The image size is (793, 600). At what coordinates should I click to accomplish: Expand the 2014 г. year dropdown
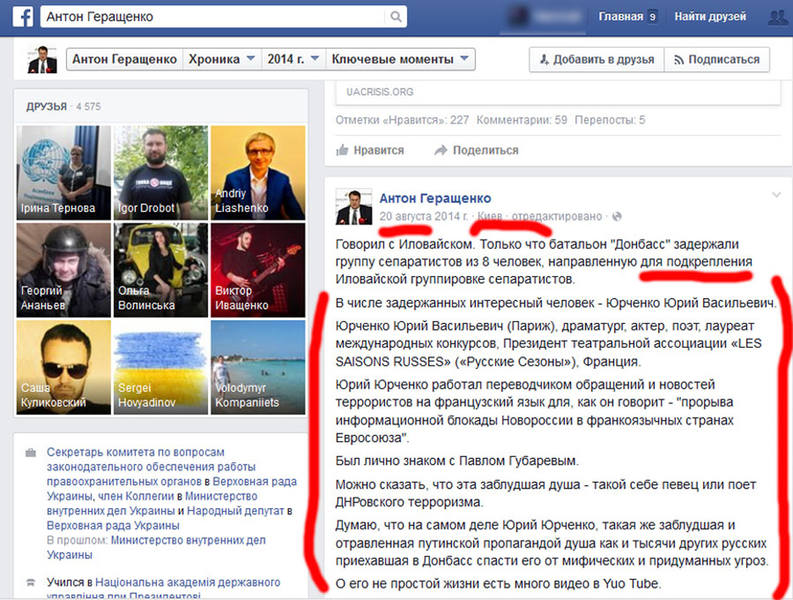[293, 59]
